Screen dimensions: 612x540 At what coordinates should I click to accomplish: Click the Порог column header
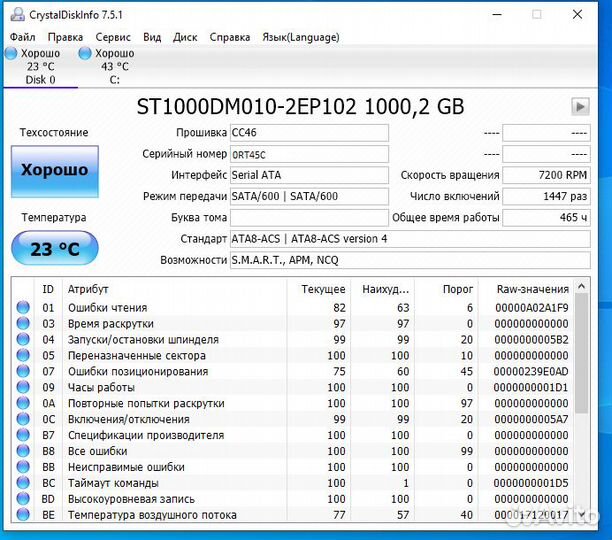click(x=447, y=289)
